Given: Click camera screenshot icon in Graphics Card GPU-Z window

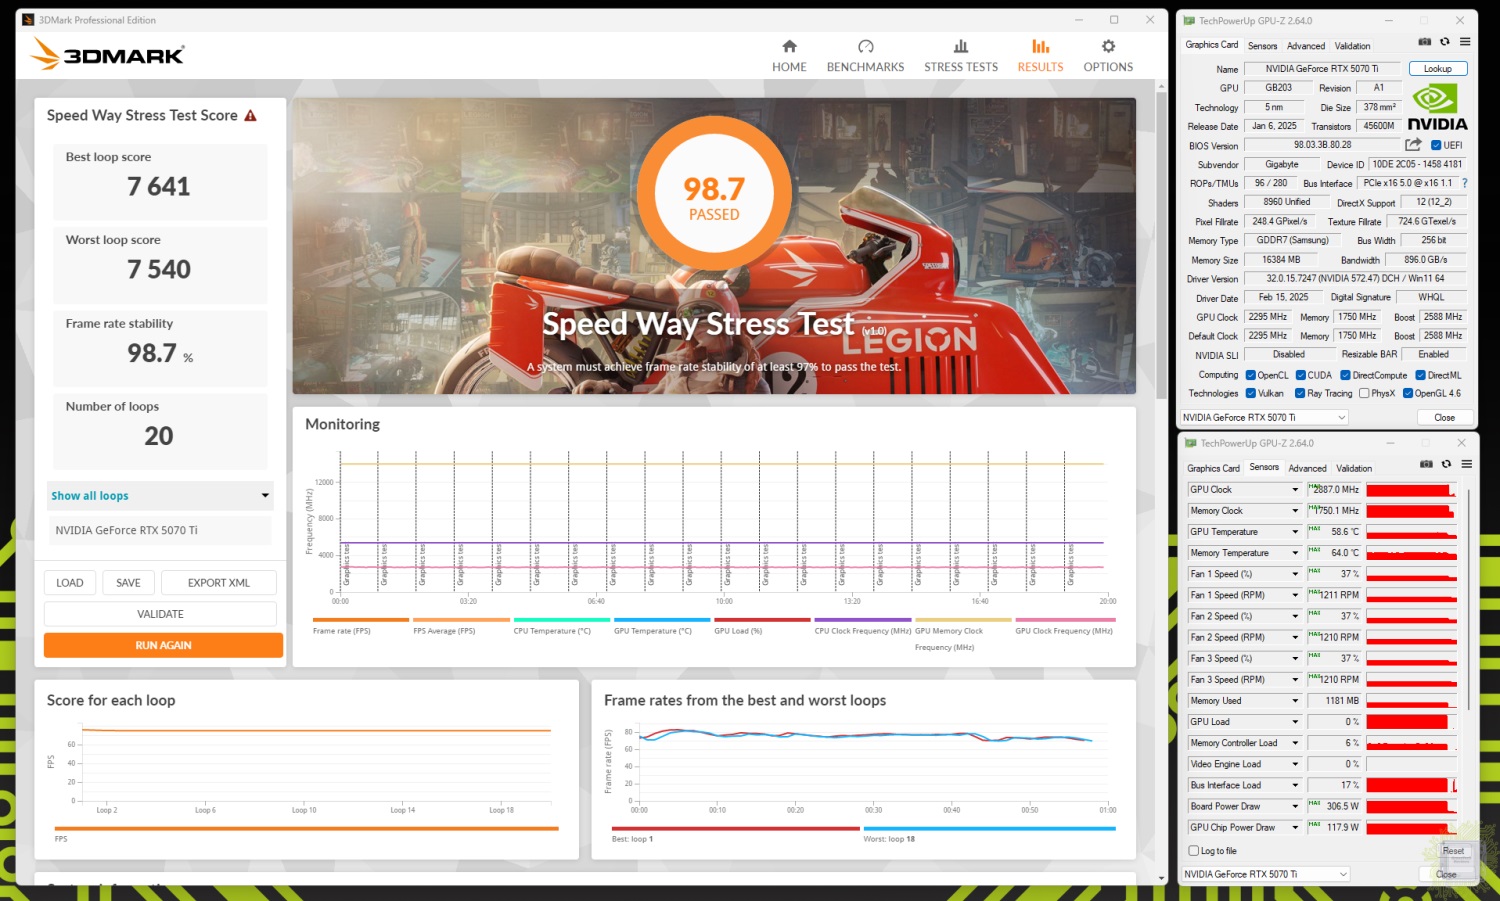Looking at the screenshot, I should coord(1425,42).
